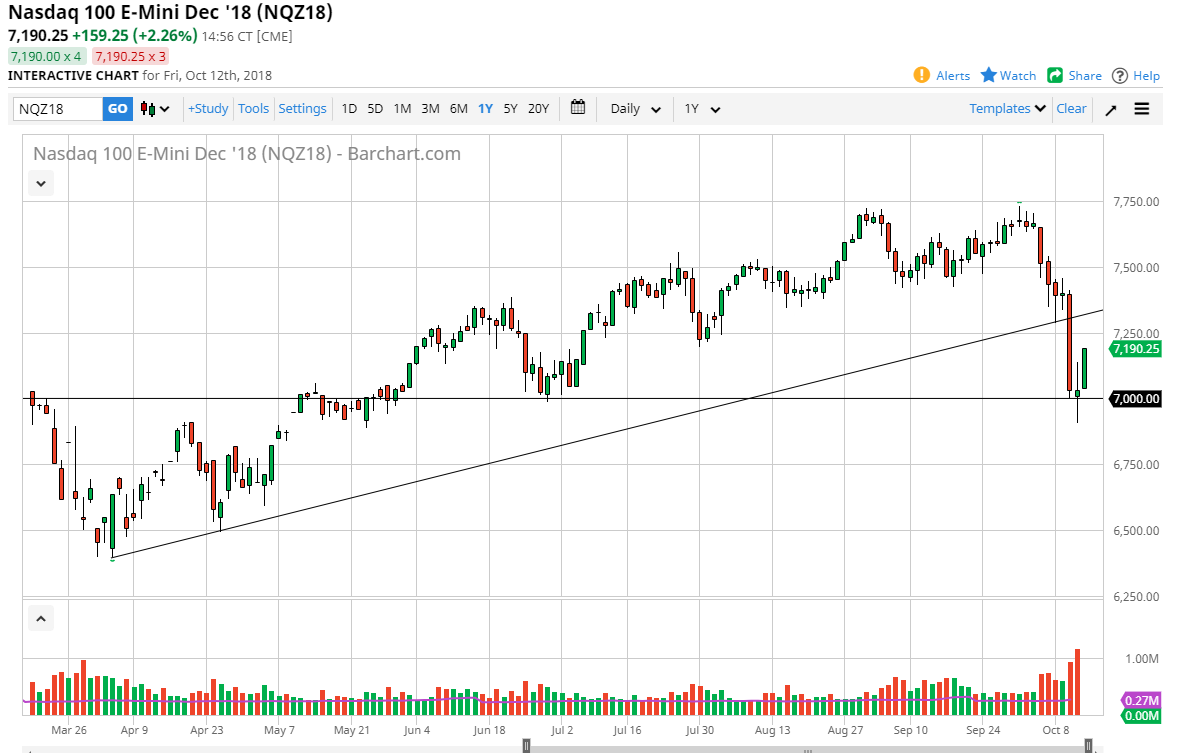
Task: Add symbol to Watch list star
Action: click(988, 75)
